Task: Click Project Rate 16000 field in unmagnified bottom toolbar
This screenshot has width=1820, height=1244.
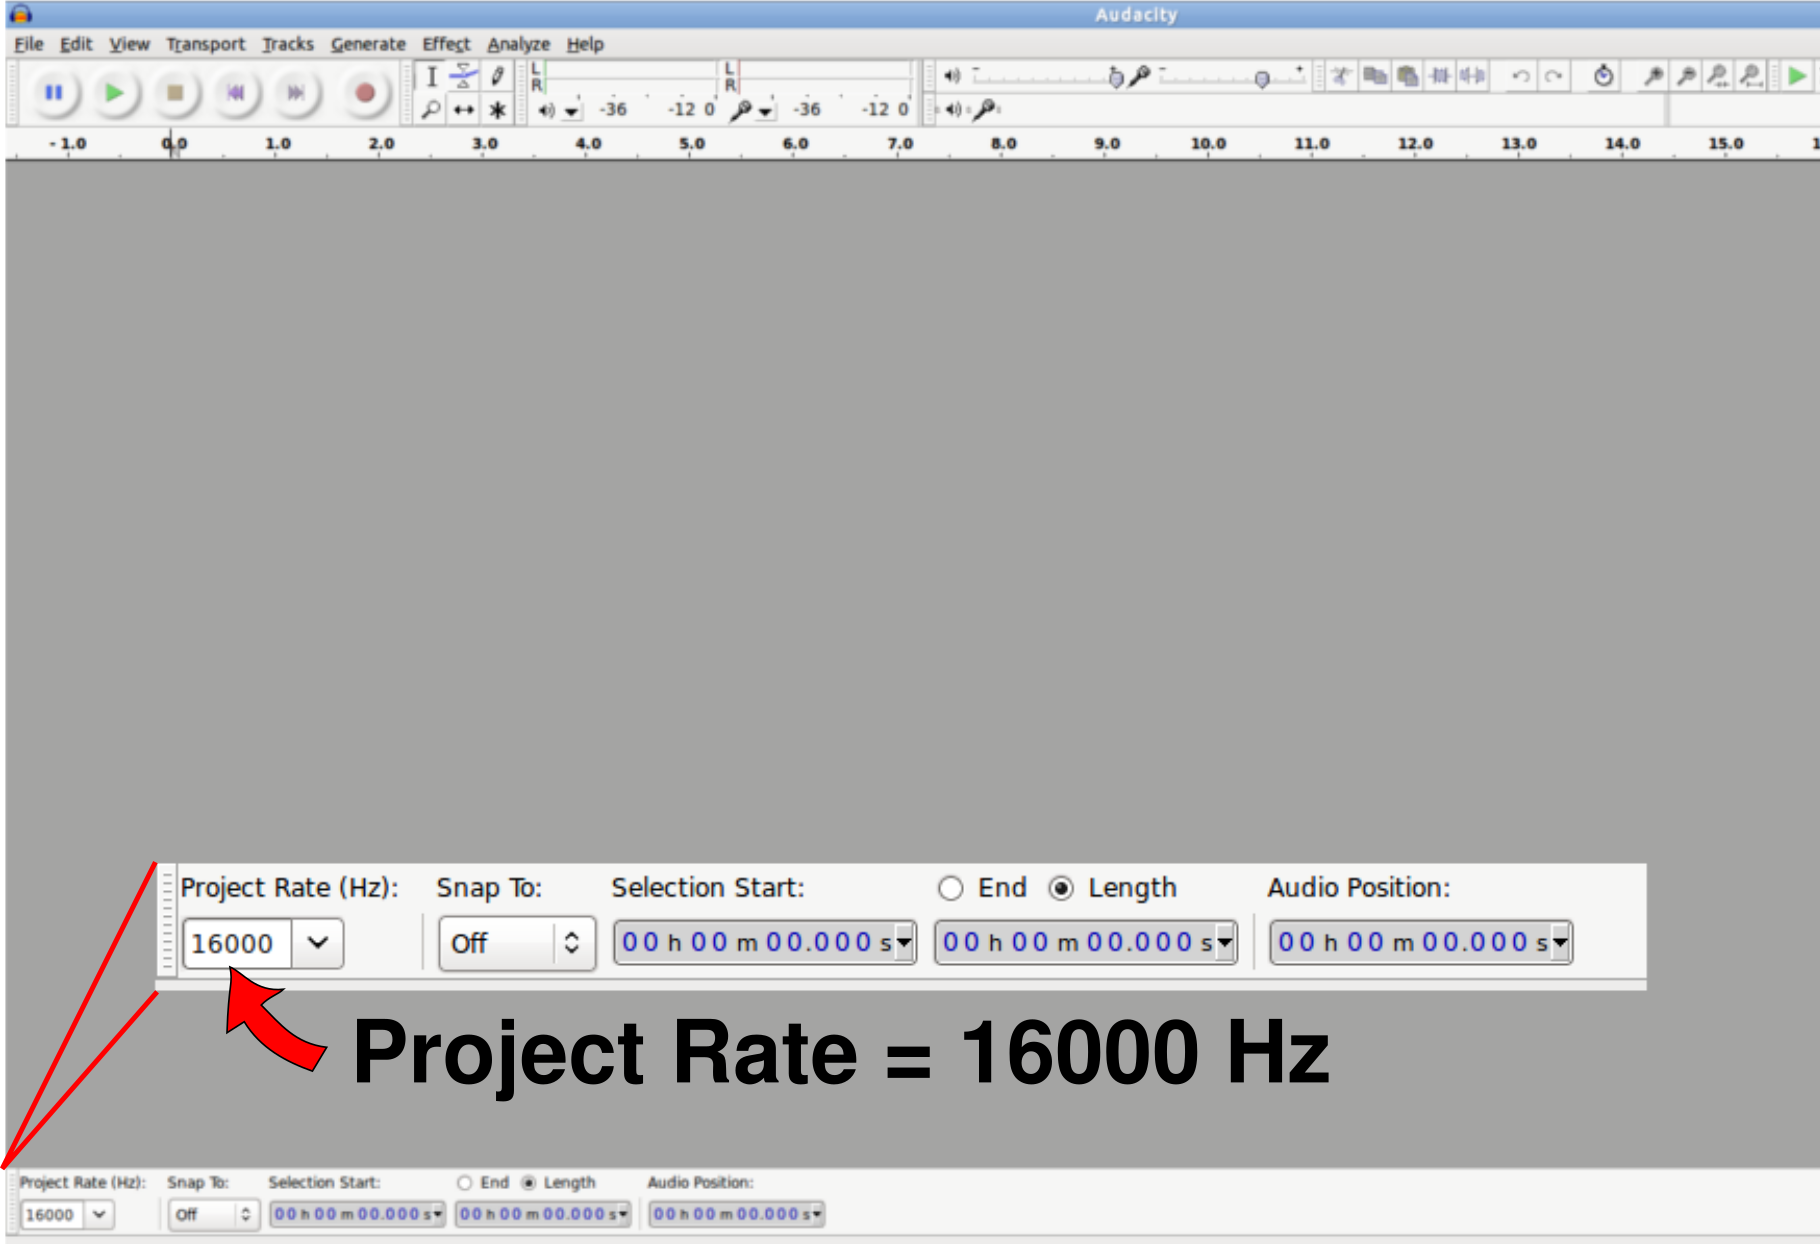Action: (x=52, y=1214)
